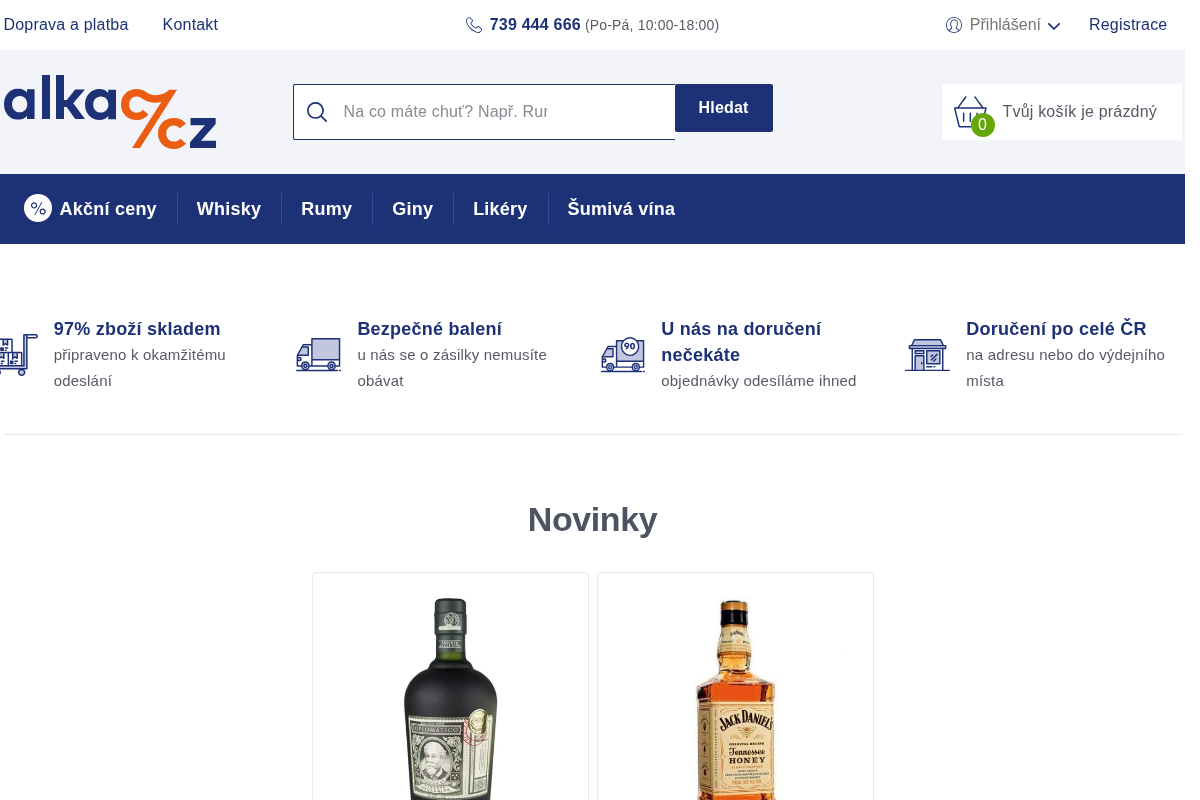Click the Hledat search button
The height and width of the screenshot is (800, 1200).
724,108
